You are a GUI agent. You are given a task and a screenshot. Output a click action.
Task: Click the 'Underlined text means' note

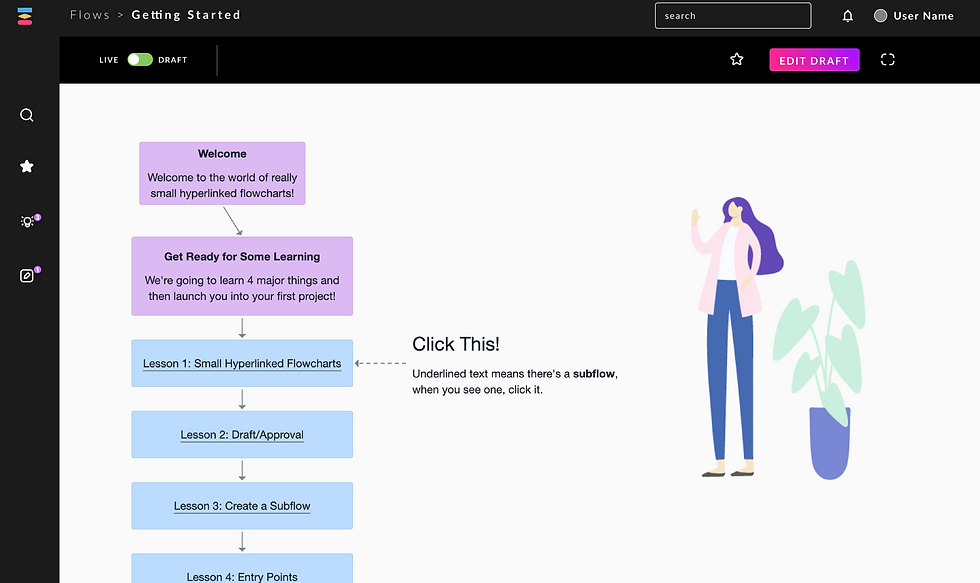point(514,382)
